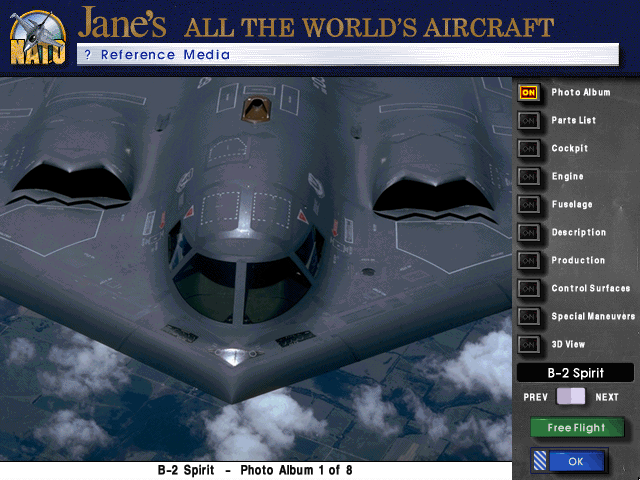The image size is (640, 480).
Task: Turn off the Photo Album ON button
Action: [529, 93]
